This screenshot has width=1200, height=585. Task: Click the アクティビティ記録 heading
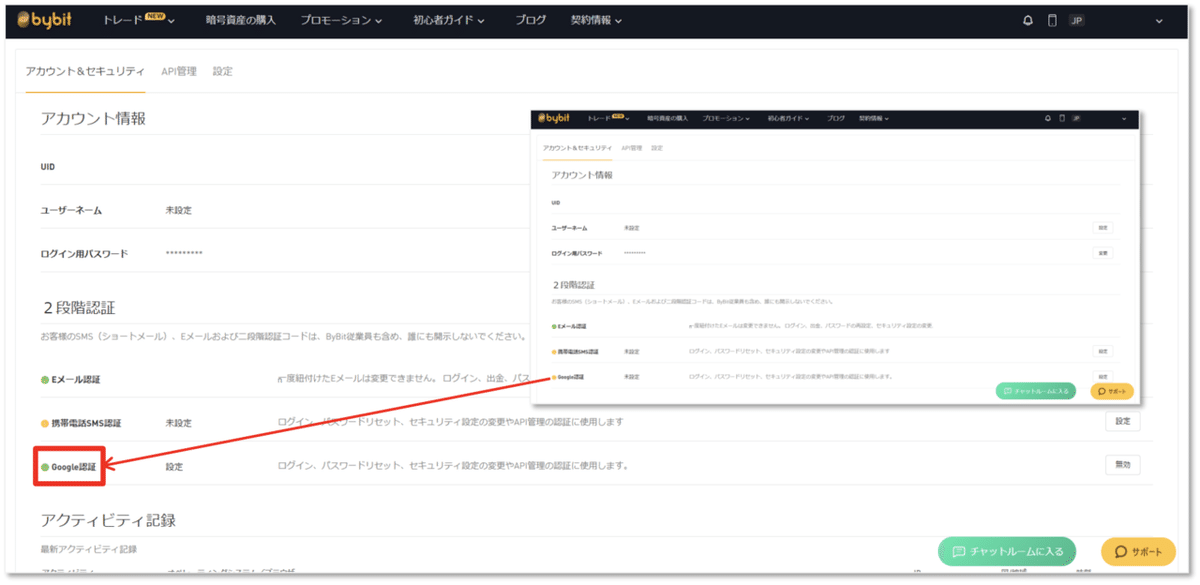coord(108,520)
